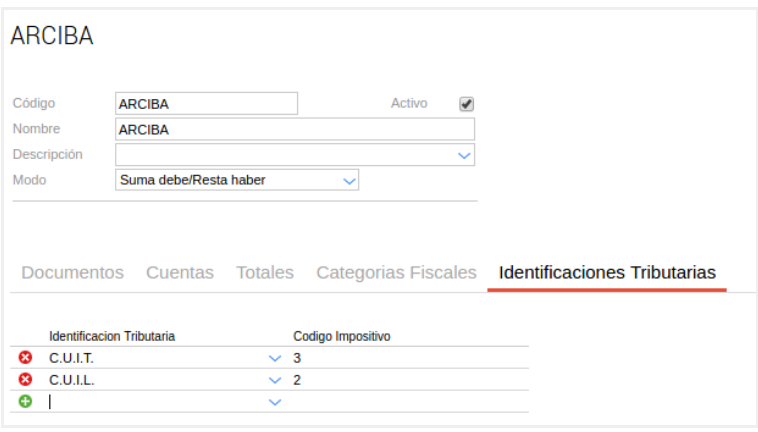Delete the C.U.I.T. row
This screenshot has height=432, width=758.
[26, 358]
